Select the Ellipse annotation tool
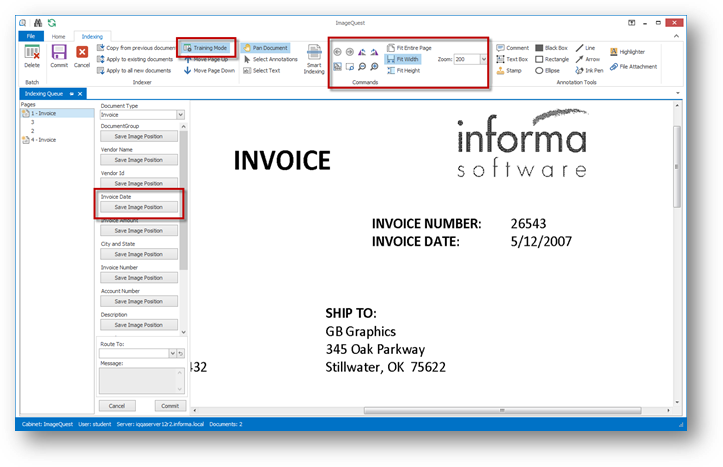The height and width of the screenshot is (467, 723). click(547, 71)
